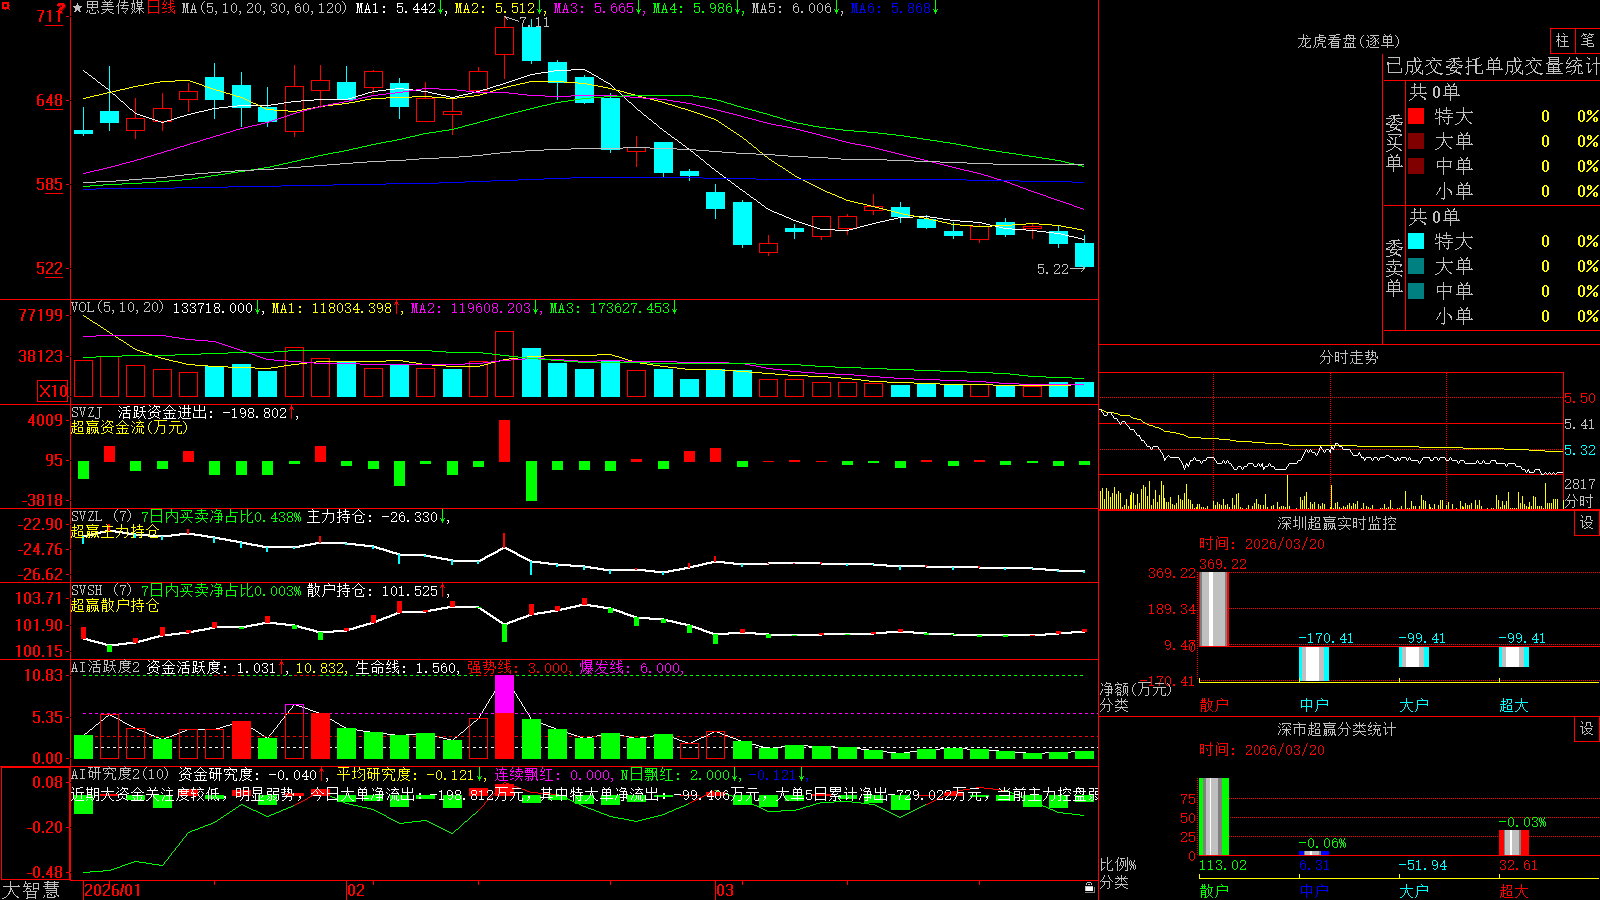Click the MA4: 5.986 value
Screen dimensions: 1600x900
point(697,8)
